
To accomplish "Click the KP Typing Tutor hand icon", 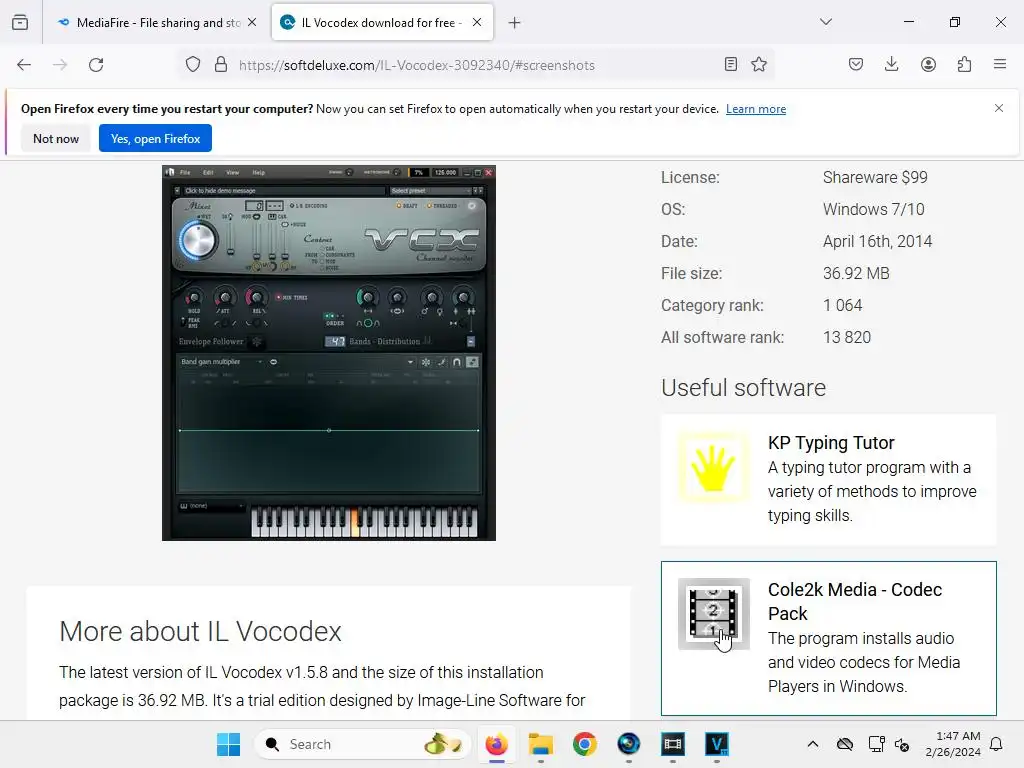I will [x=713, y=468].
